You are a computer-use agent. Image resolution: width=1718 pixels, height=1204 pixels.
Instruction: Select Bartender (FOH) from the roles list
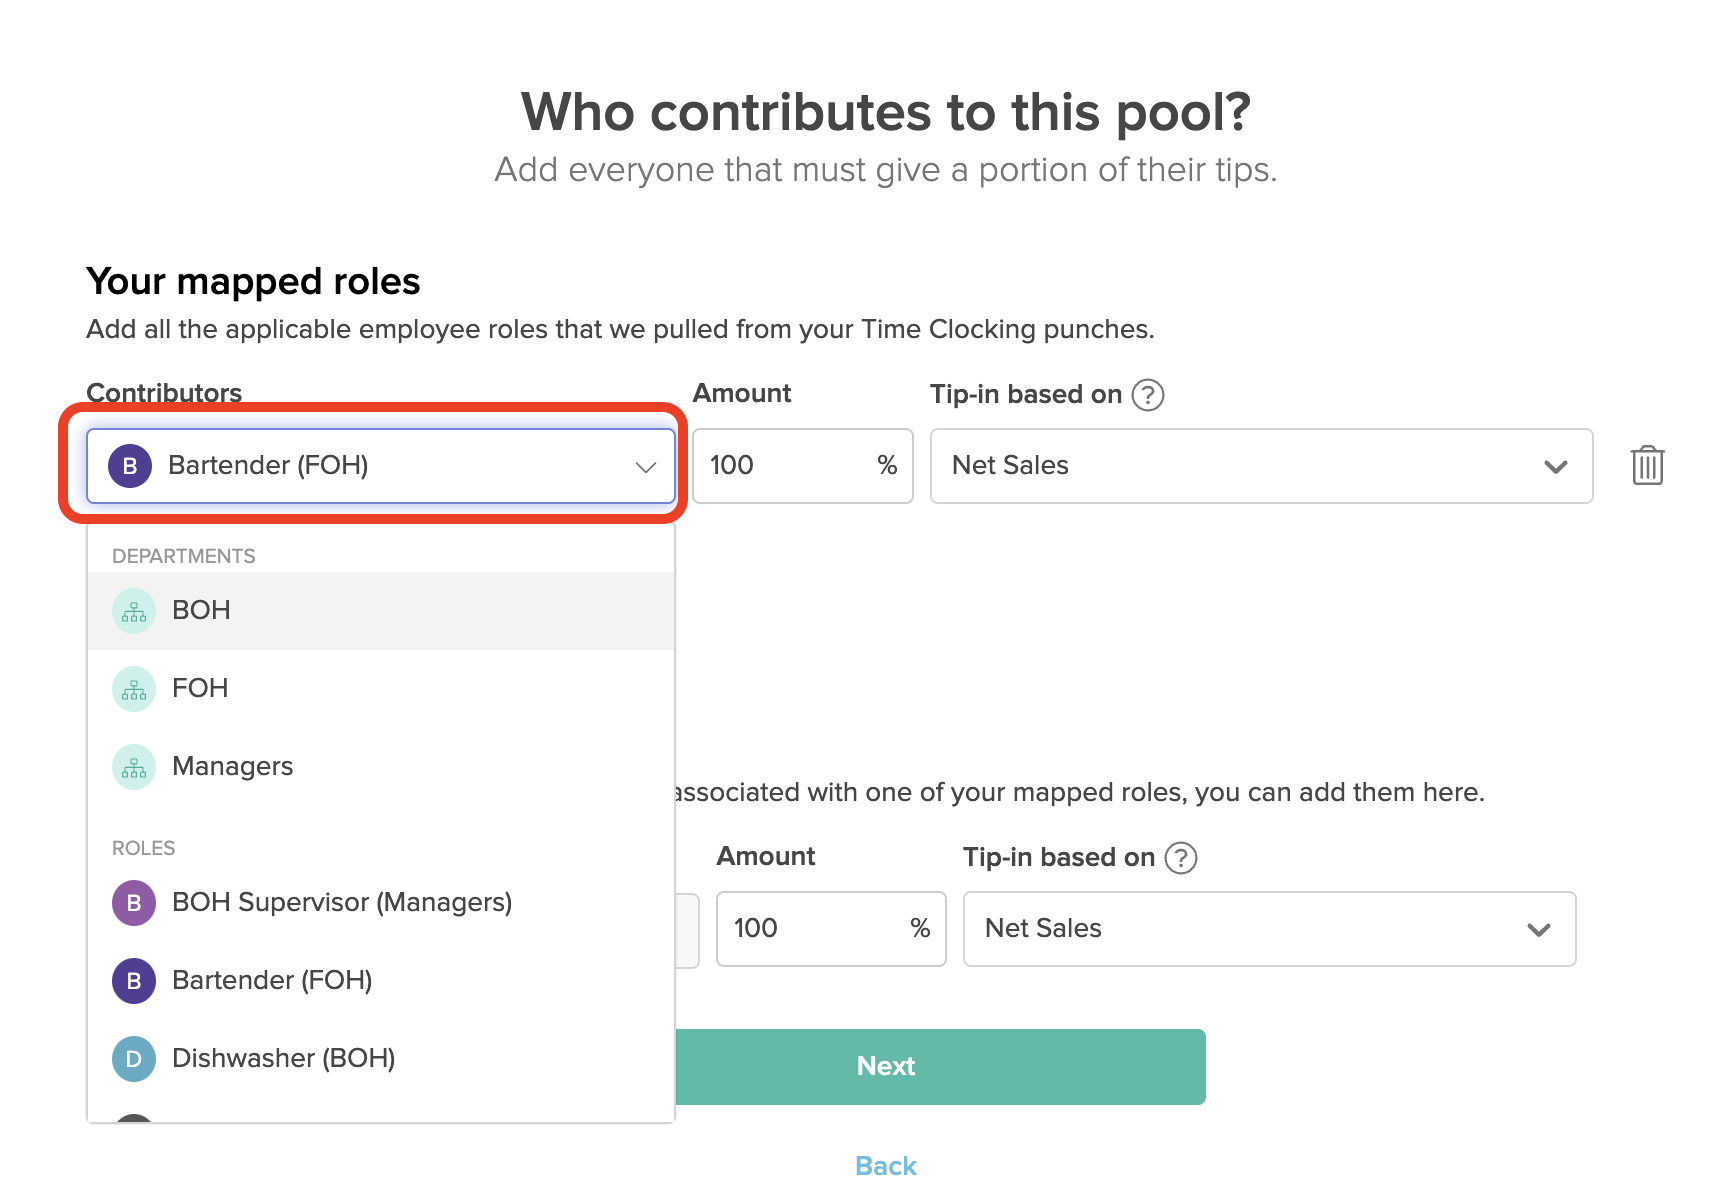[x=273, y=980]
